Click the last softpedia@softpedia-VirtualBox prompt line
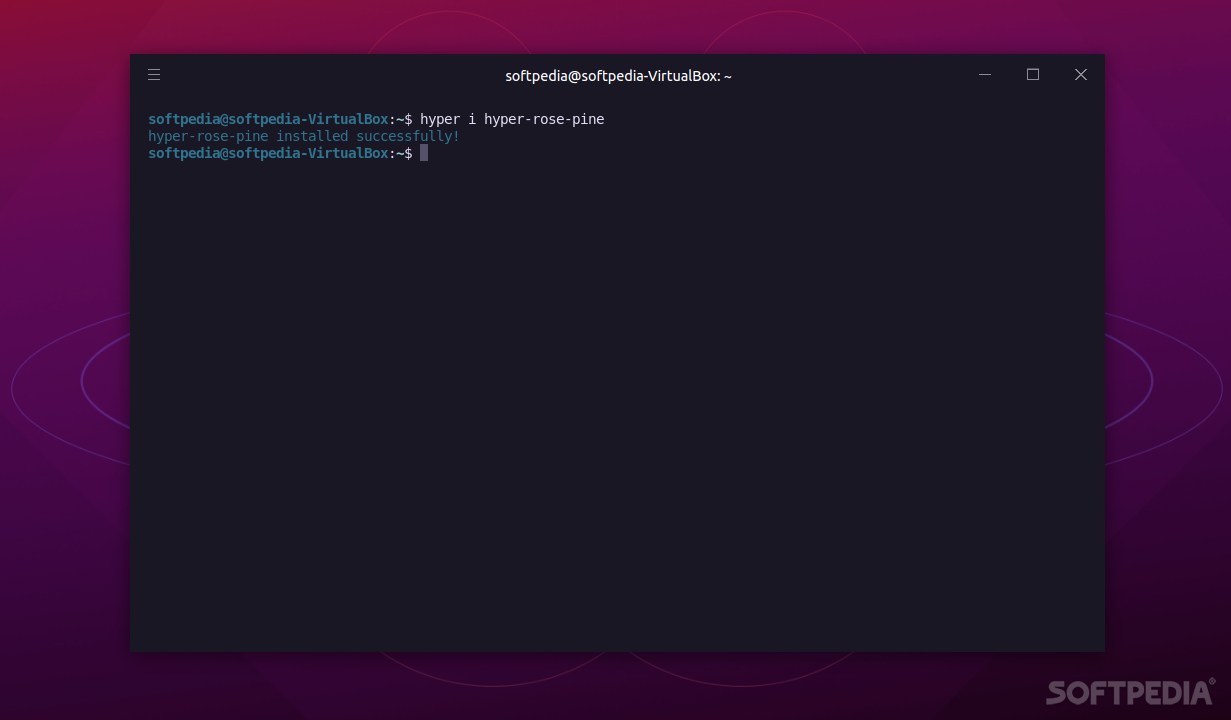This screenshot has width=1231, height=720. (280, 153)
